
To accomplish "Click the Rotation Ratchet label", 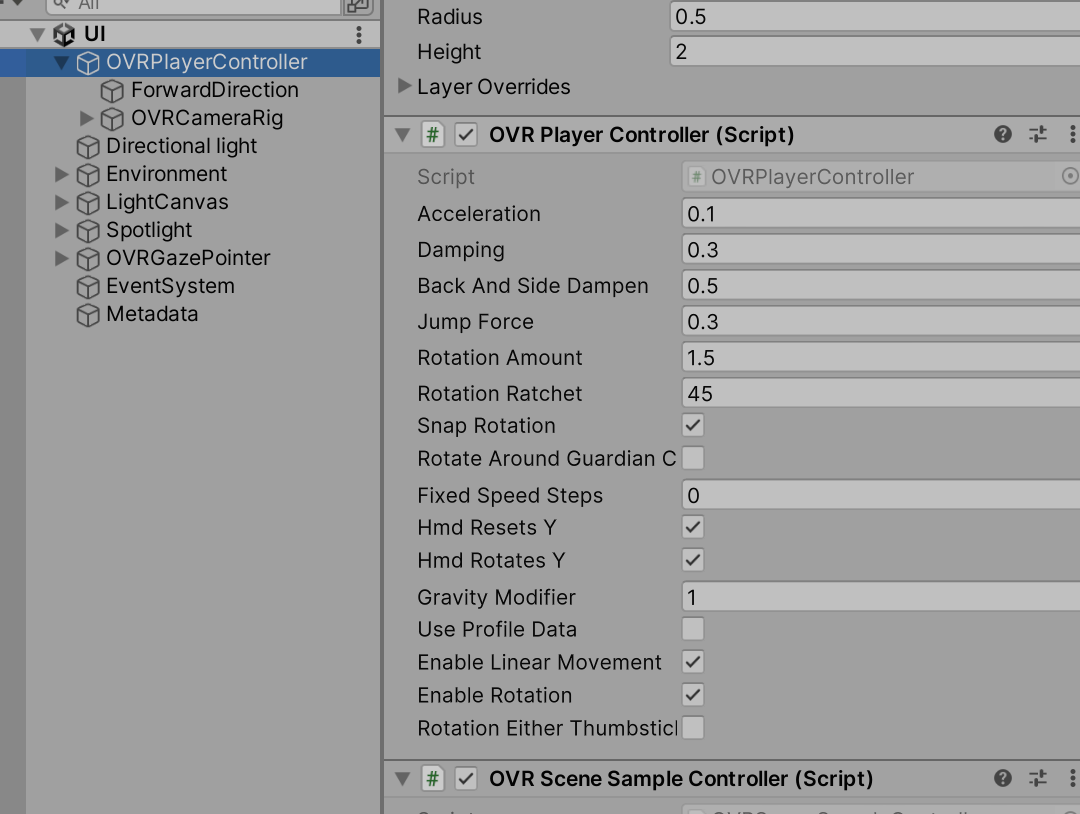I will tap(499, 393).
